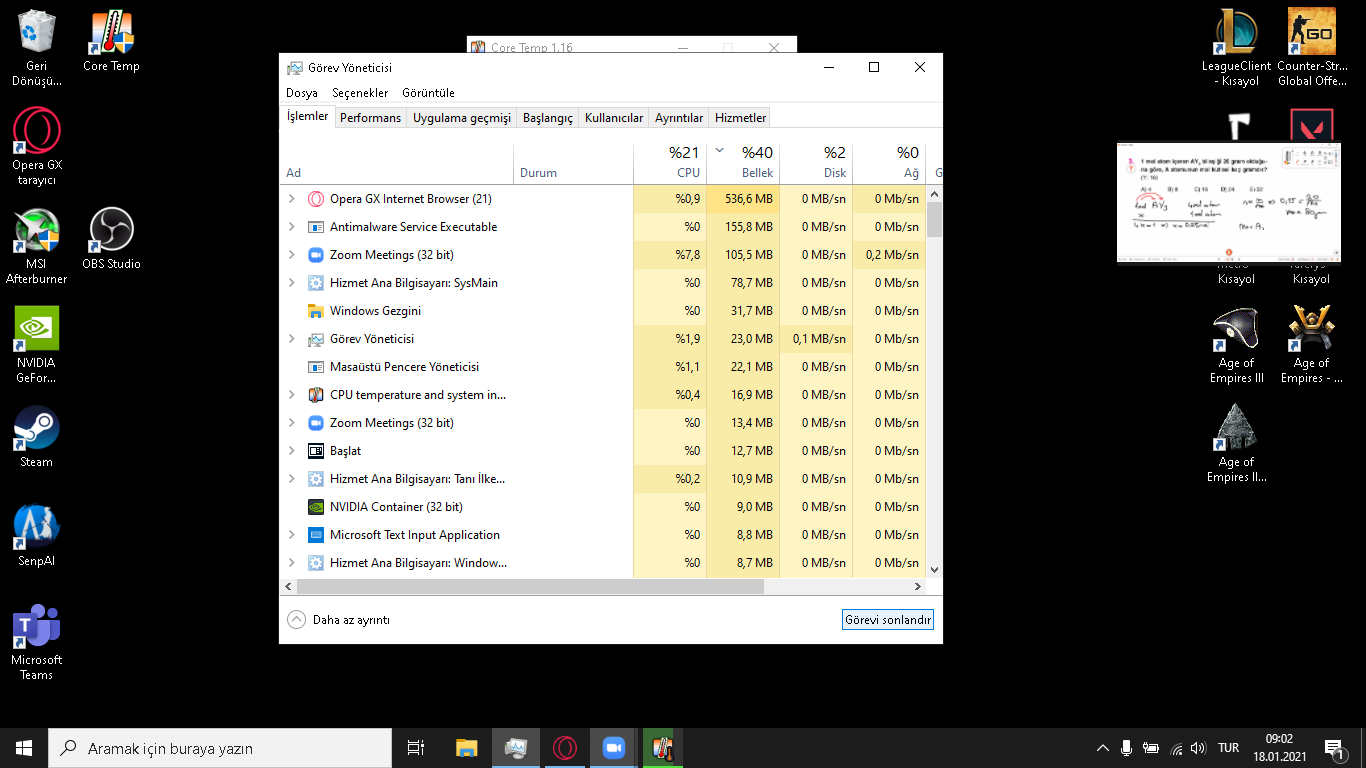This screenshot has width=1366, height=768.
Task: Expand Hizmet Ana Bilgisayarı: SysMain row
Action: click(x=292, y=283)
